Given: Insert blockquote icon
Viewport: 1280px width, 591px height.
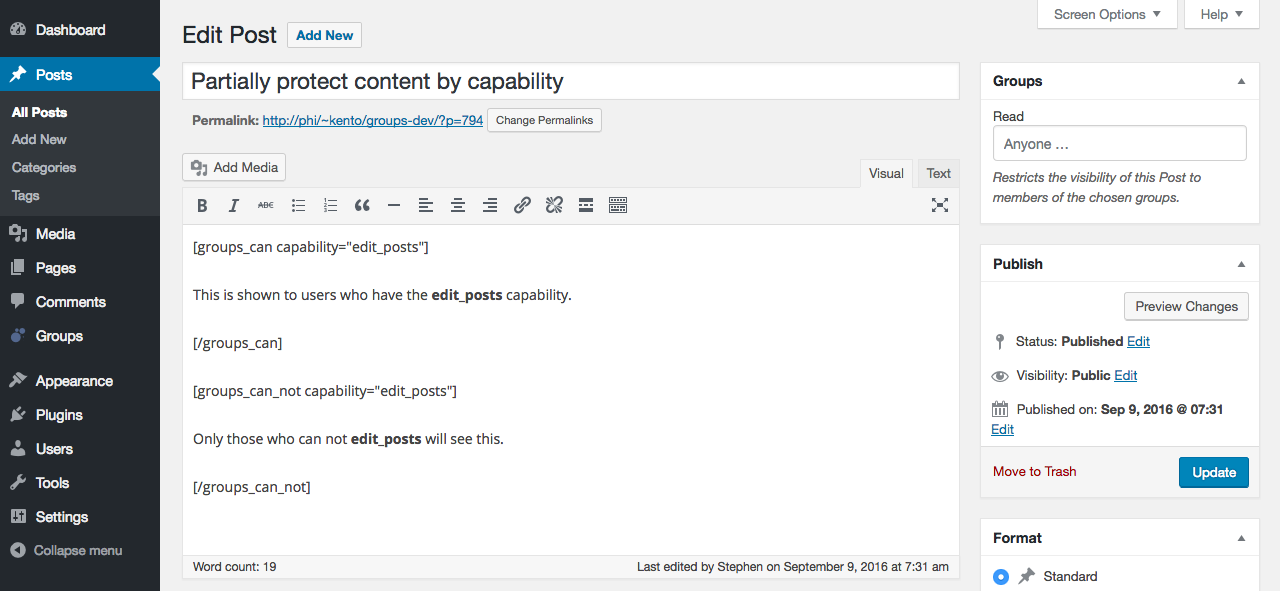Looking at the screenshot, I should 362,205.
